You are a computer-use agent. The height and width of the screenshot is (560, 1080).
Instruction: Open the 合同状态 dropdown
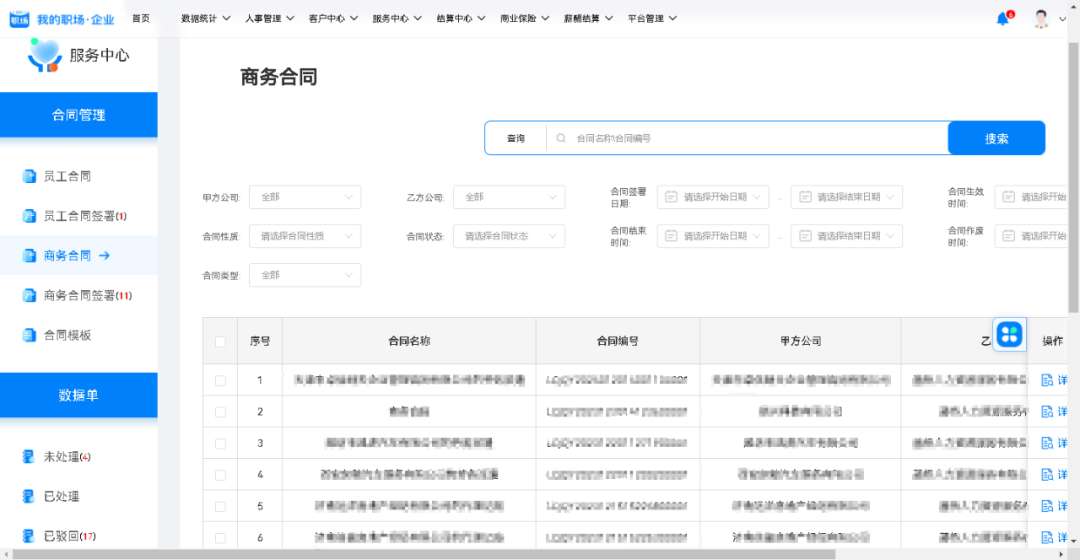click(x=509, y=236)
